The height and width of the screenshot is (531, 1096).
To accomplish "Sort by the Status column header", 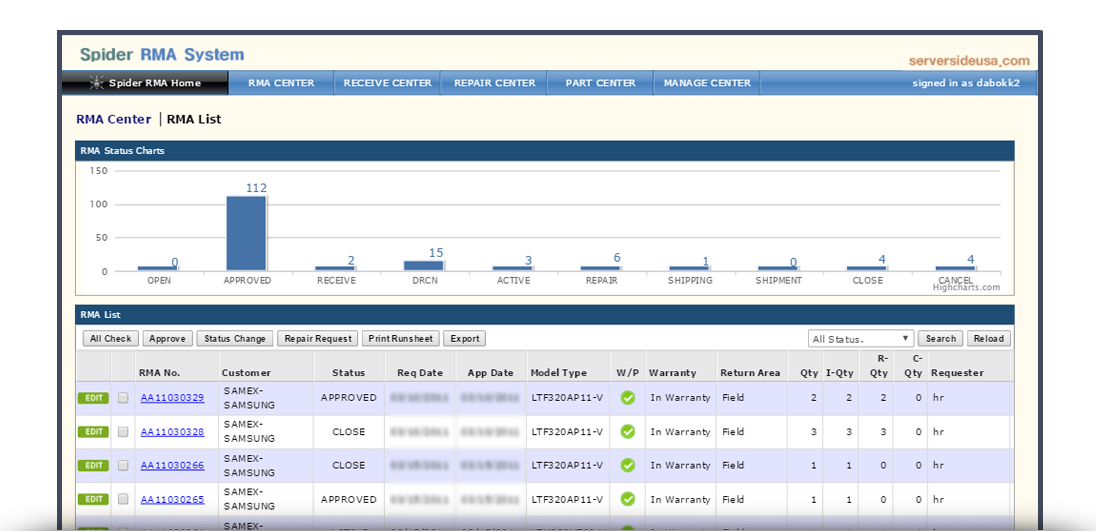I will pyautogui.click(x=348, y=373).
